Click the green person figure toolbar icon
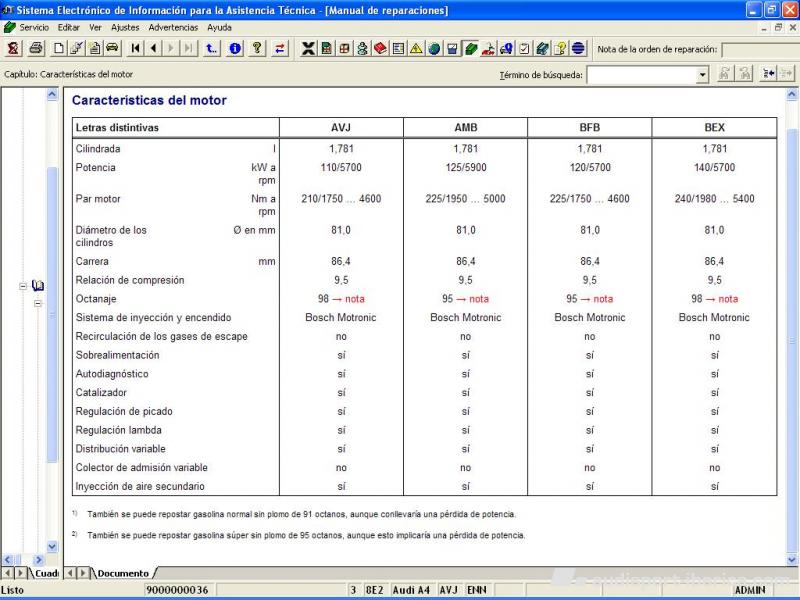The height and width of the screenshot is (600, 800). point(362,48)
